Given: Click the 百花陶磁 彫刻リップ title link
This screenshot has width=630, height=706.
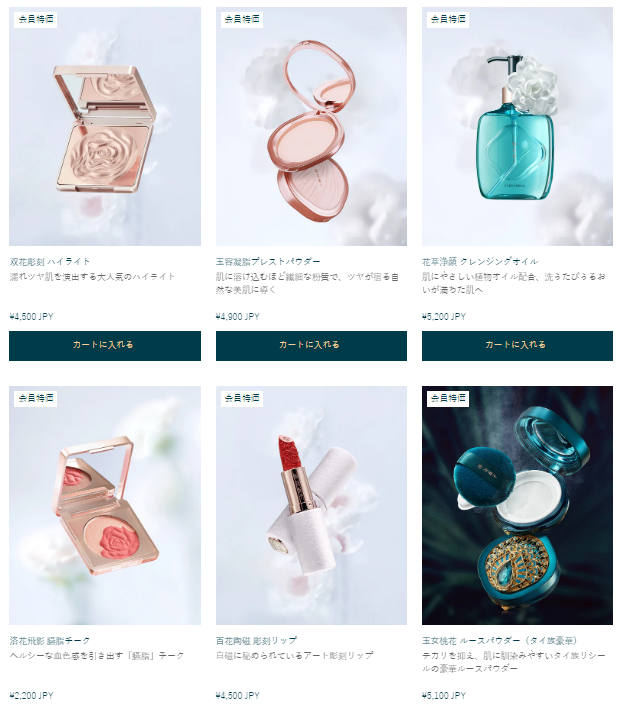Looking at the screenshot, I should coord(256,640).
